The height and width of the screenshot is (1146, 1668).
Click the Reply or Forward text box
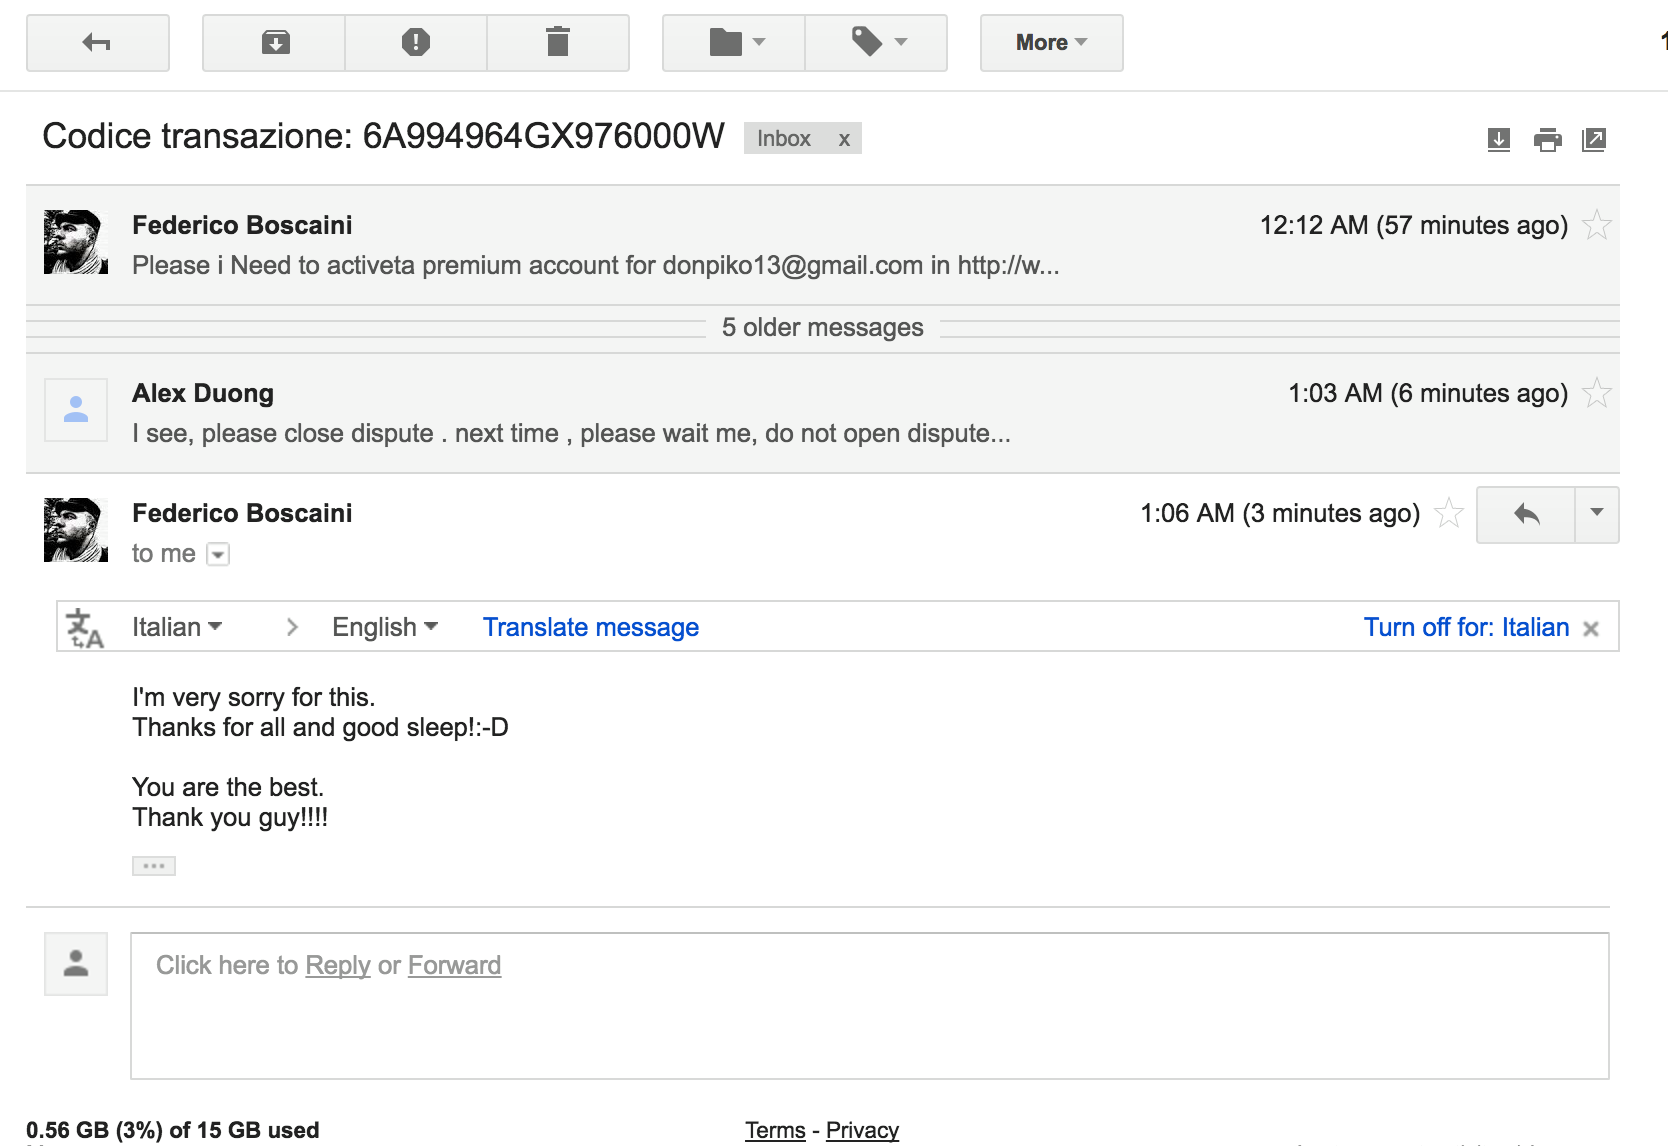click(x=869, y=1006)
